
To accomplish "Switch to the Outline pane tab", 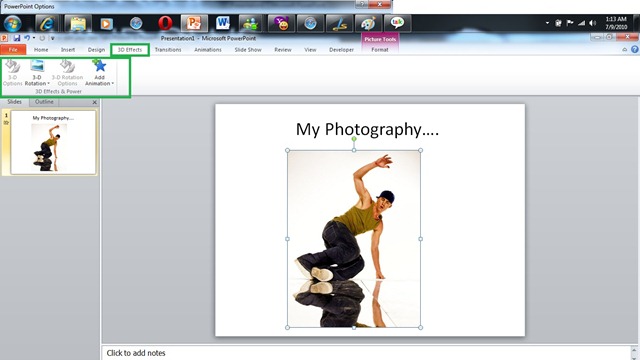I will [x=44, y=102].
